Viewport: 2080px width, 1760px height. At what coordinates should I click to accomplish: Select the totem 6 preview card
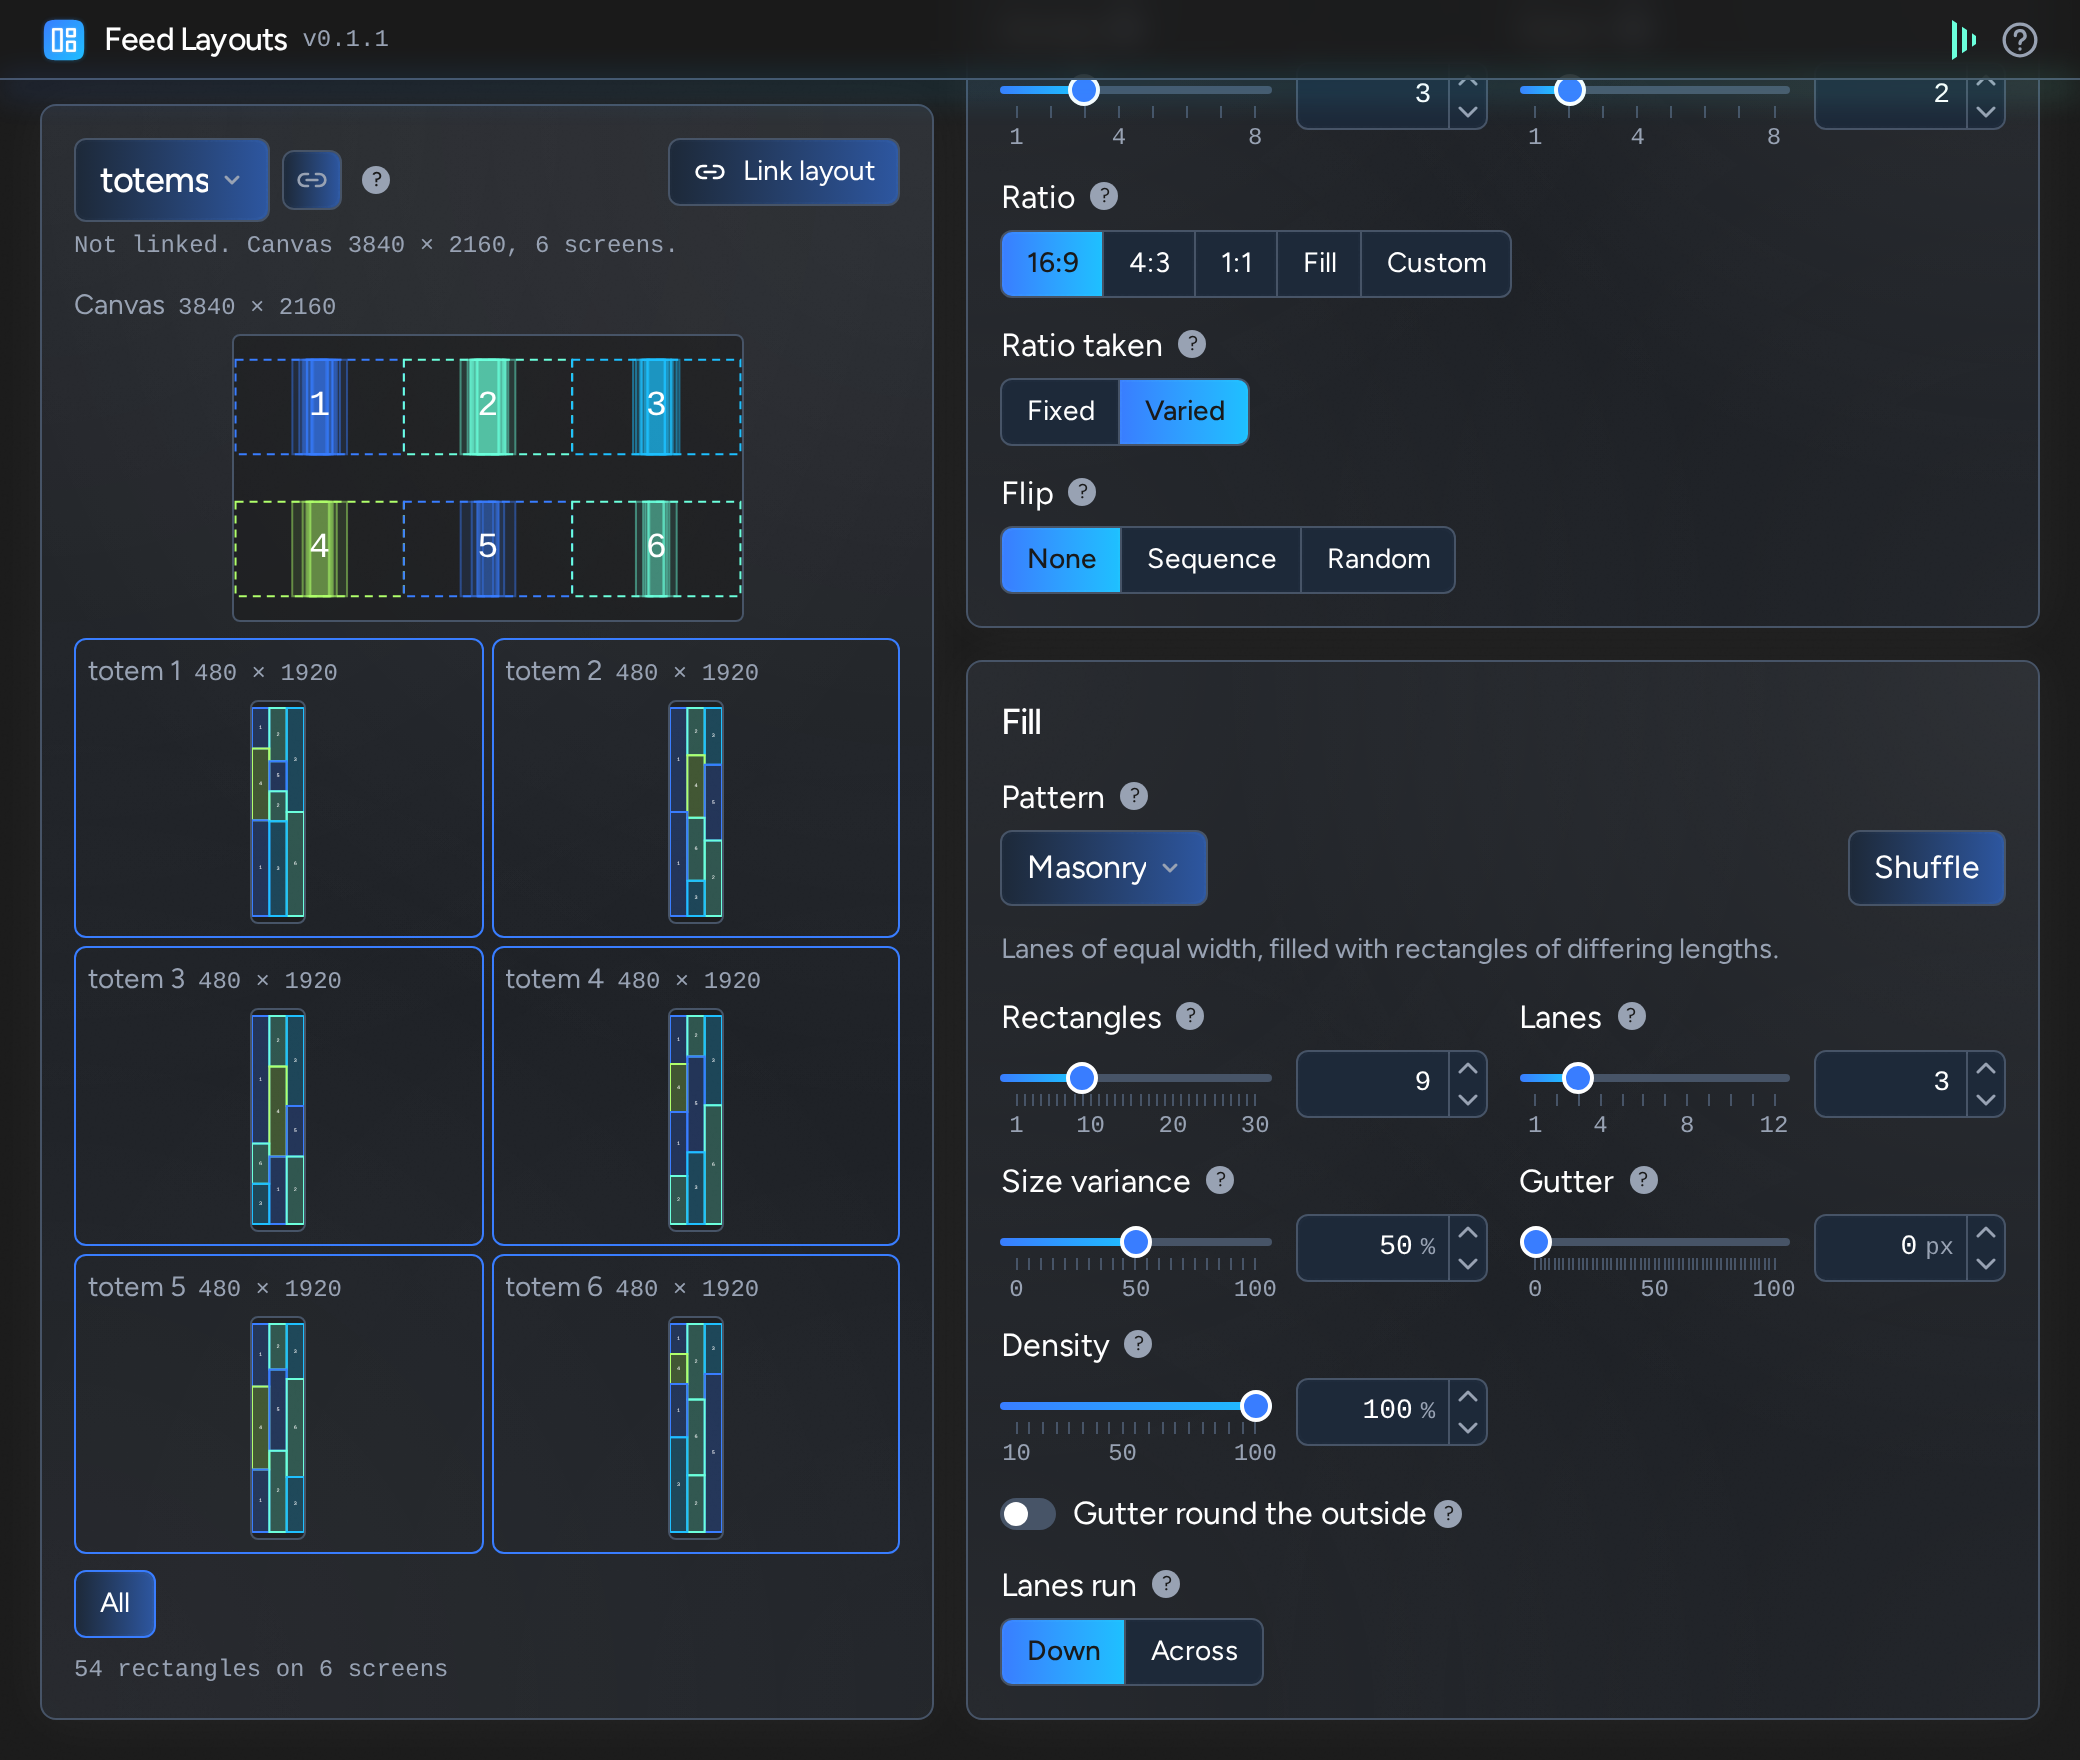point(696,1404)
